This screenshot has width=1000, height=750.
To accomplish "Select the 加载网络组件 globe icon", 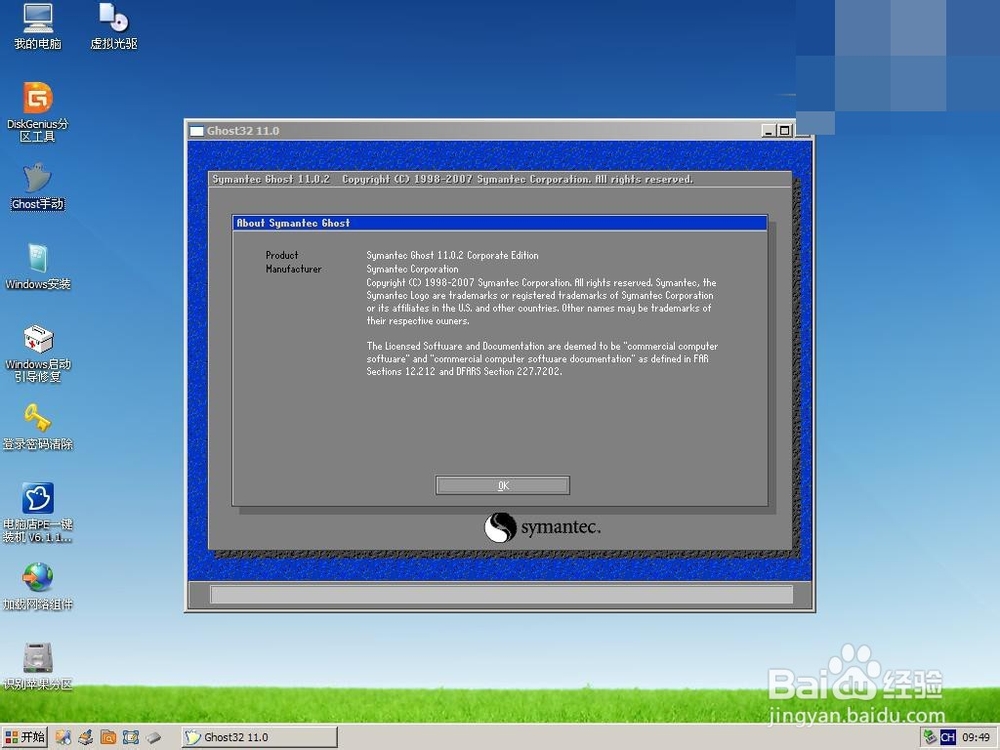I will tap(38, 587).
